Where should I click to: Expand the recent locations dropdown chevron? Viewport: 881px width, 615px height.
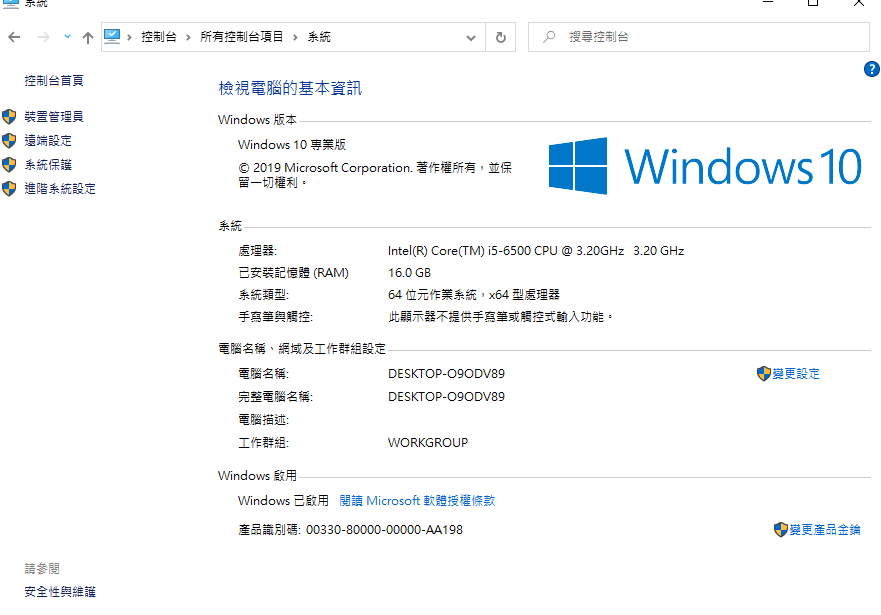(67, 37)
